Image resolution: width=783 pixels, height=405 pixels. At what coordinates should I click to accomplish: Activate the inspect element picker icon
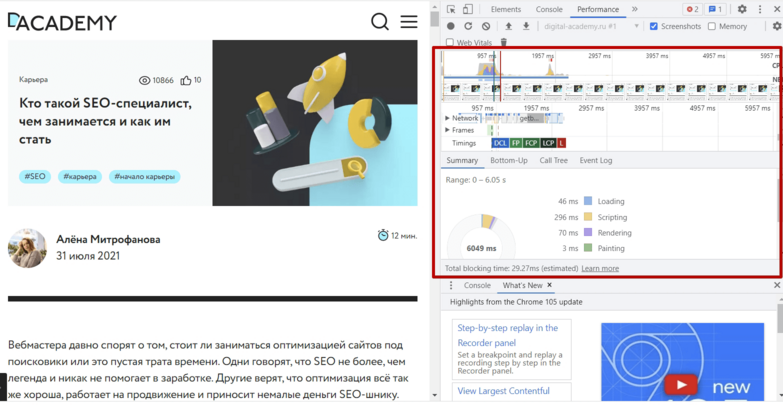451,9
